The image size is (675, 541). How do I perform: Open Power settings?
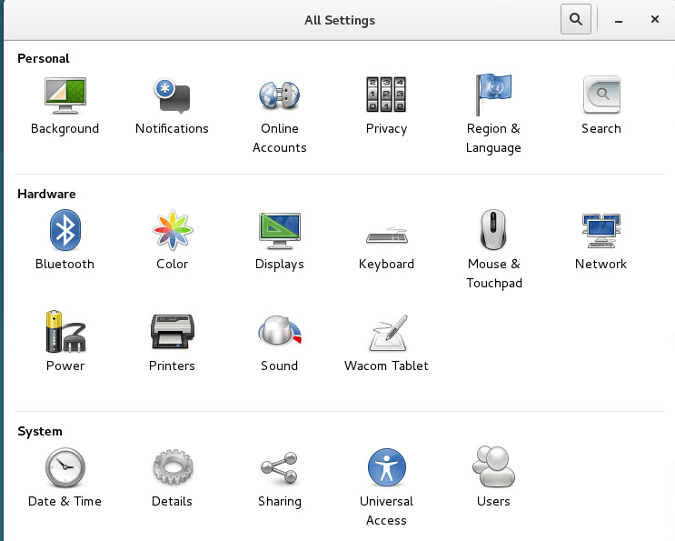click(x=65, y=333)
